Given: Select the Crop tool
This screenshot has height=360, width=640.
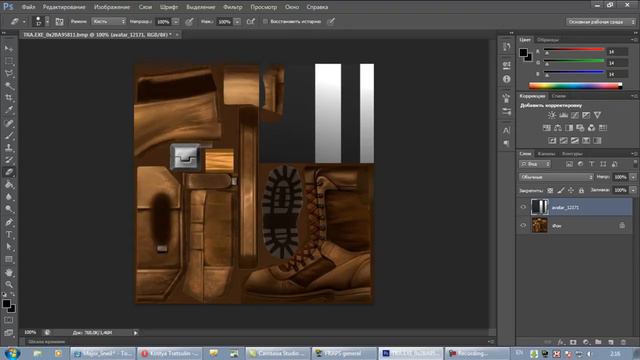Looking at the screenshot, I should 9,98.
